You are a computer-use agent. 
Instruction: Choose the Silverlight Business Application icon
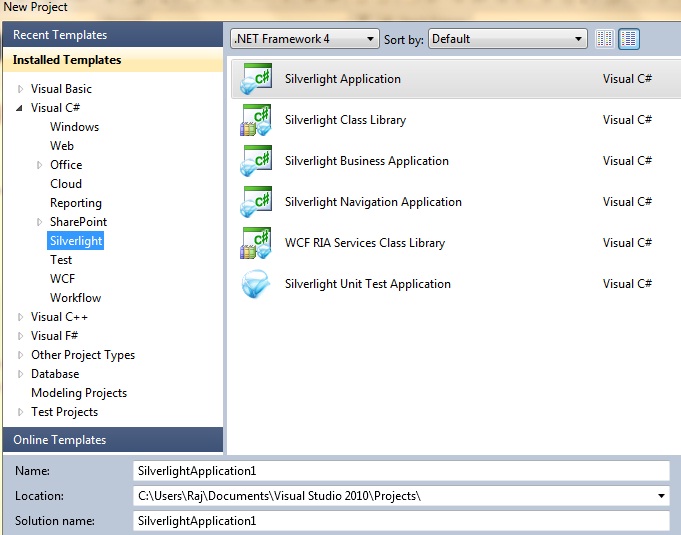[256, 161]
